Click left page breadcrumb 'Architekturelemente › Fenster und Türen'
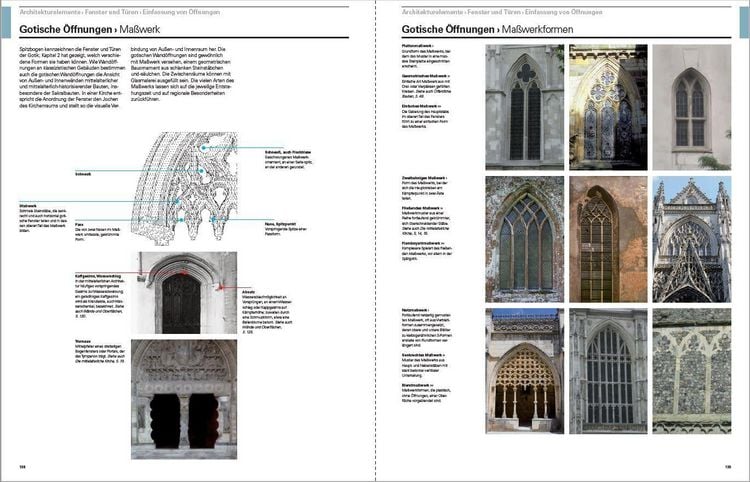Screen dimensions: 750x482 79,12
